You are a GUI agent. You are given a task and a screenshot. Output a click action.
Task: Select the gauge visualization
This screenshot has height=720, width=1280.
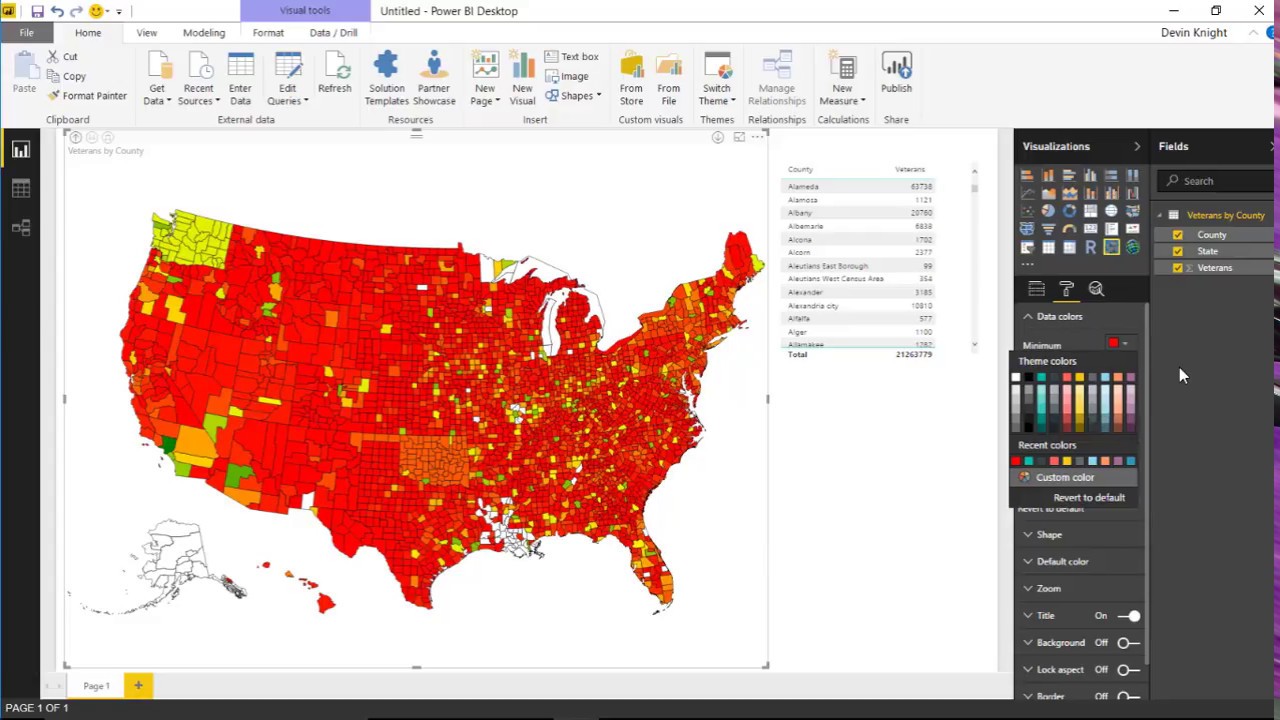click(x=1069, y=229)
